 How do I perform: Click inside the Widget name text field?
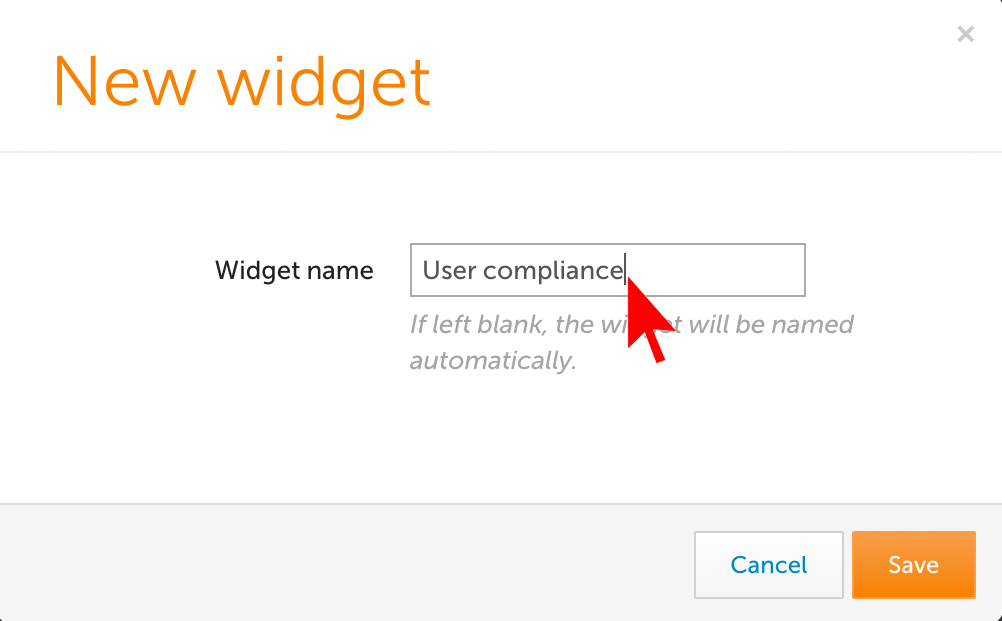607,270
